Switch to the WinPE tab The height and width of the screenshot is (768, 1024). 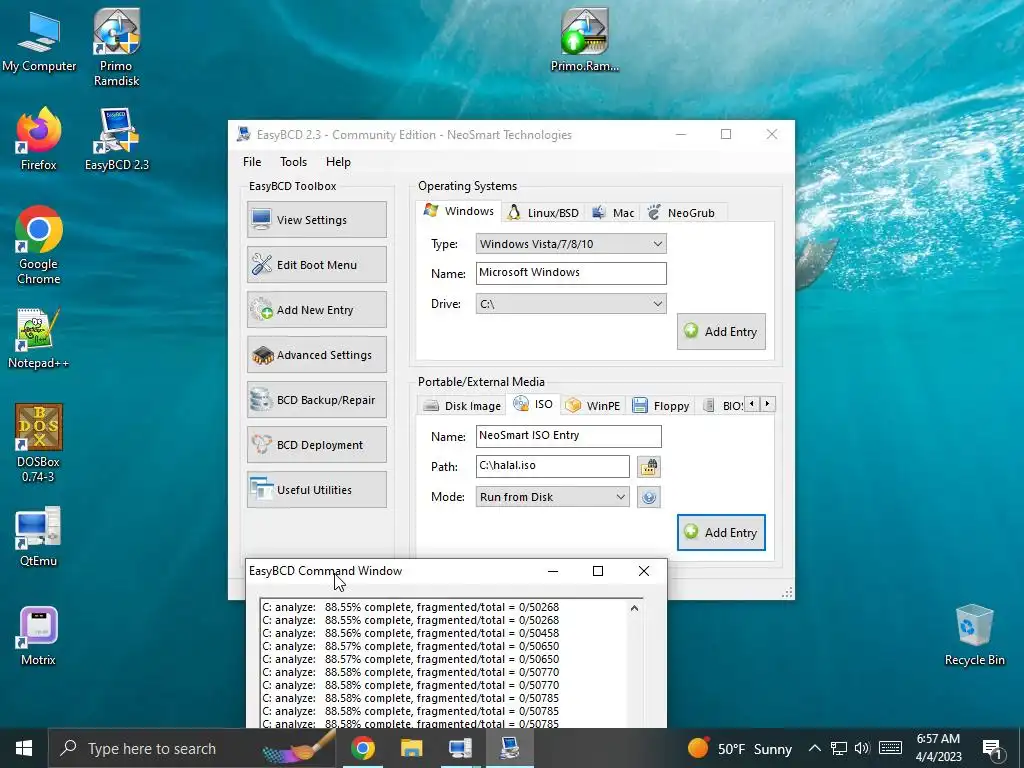pos(593,406)
